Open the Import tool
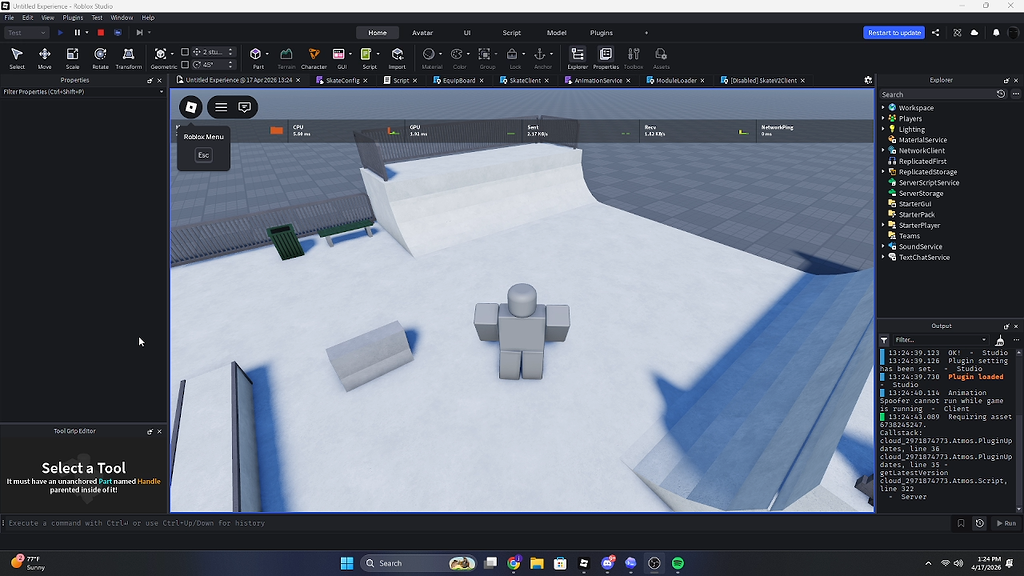 (x=397, y=57)
